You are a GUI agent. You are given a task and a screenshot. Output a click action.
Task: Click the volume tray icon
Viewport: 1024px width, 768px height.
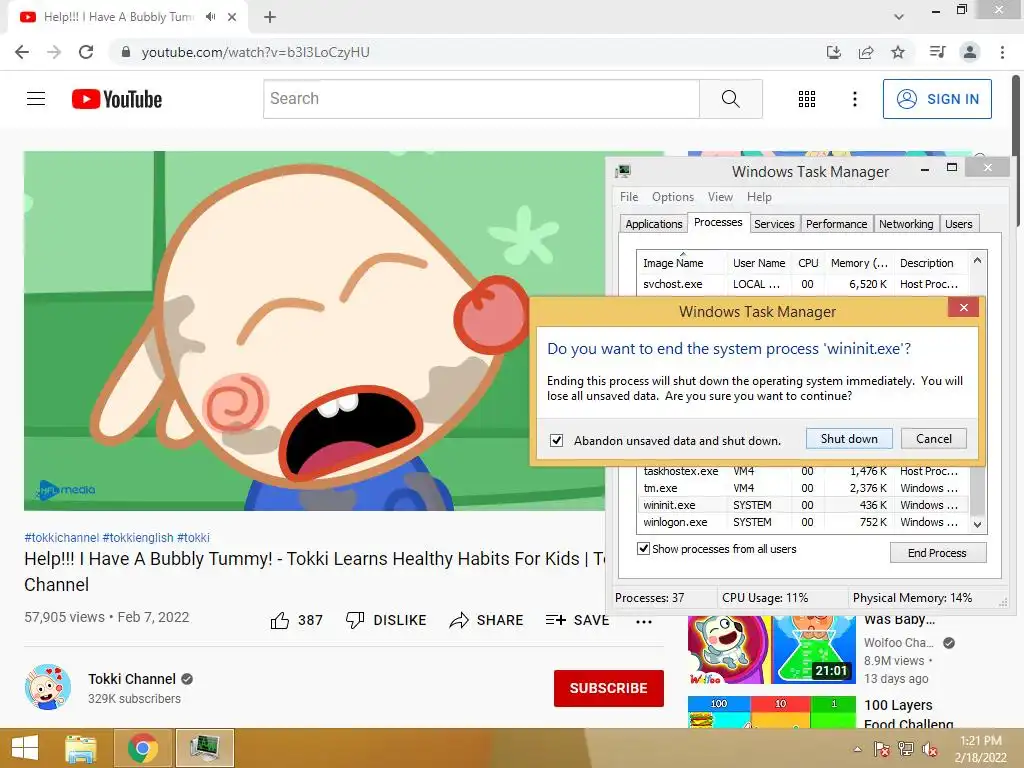point(930,749)
